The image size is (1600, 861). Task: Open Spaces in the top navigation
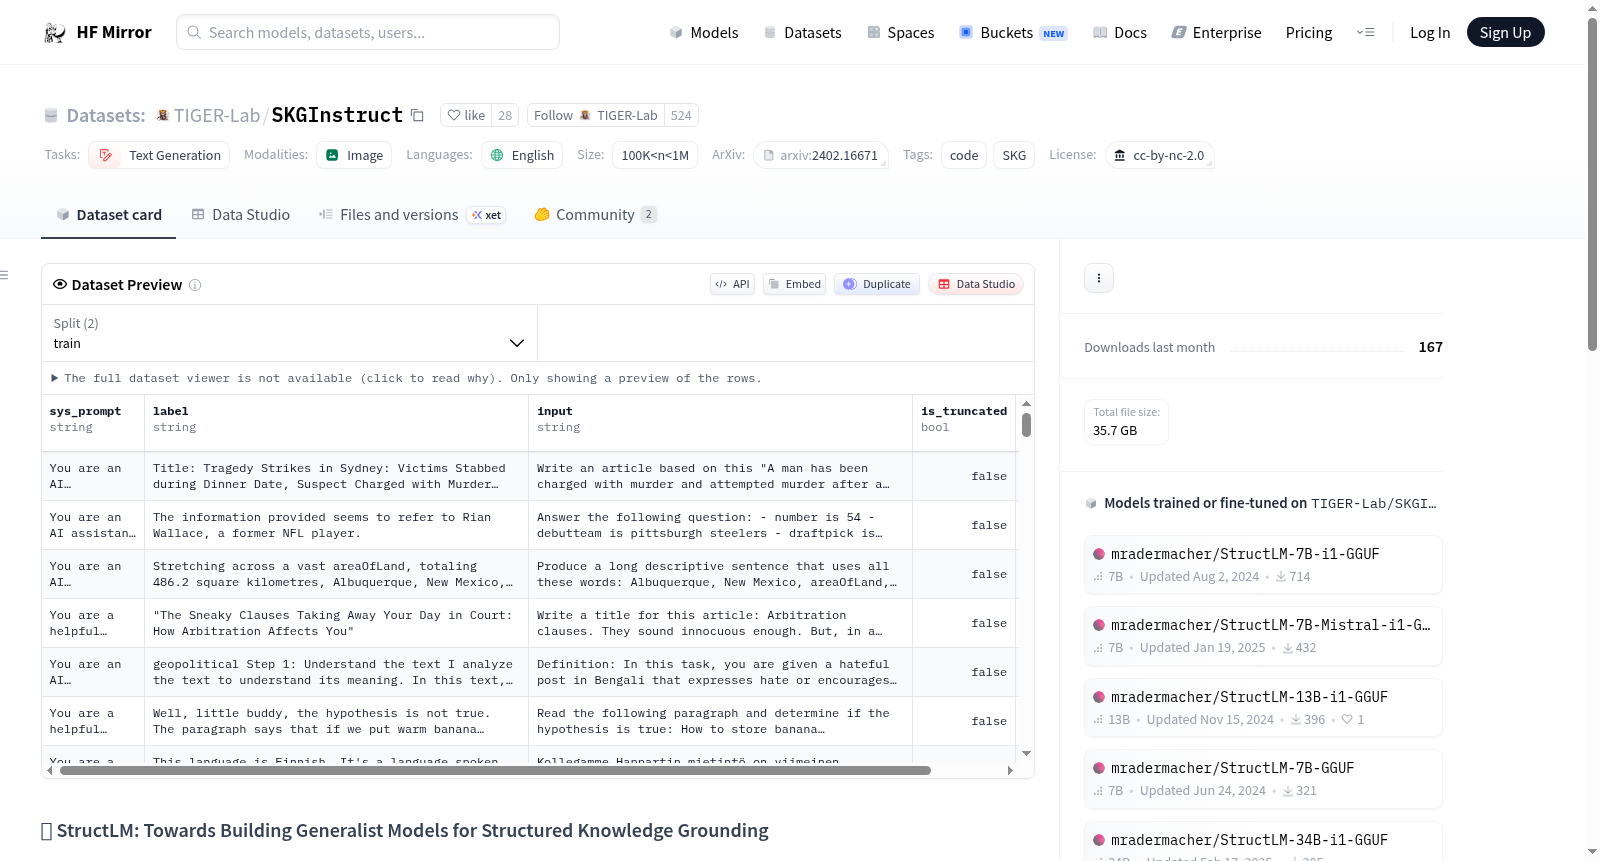tap(901, 33)
